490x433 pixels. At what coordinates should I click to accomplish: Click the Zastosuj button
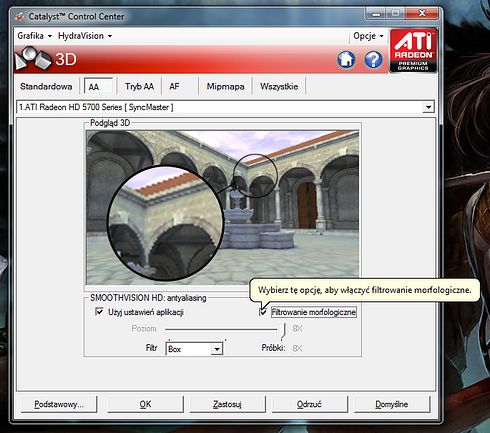click(227, 404)
